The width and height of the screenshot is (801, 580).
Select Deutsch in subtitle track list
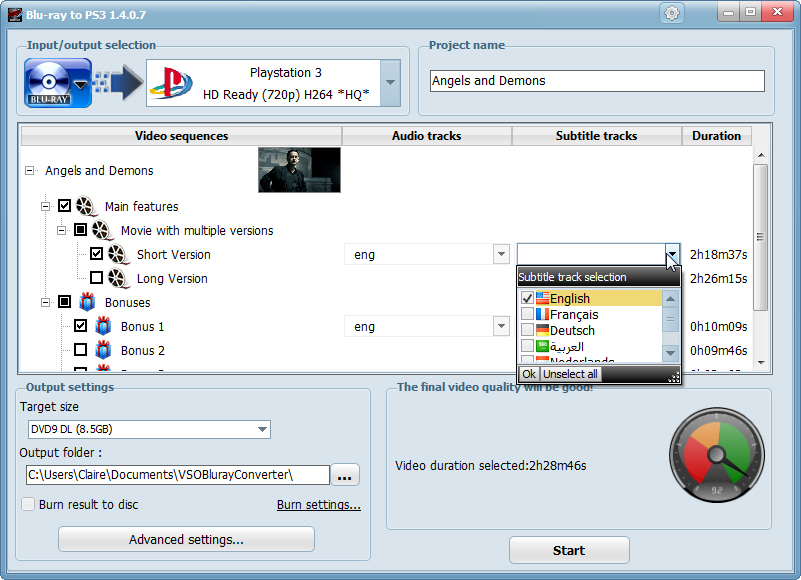pyautogui.click(x=591, y=330)
